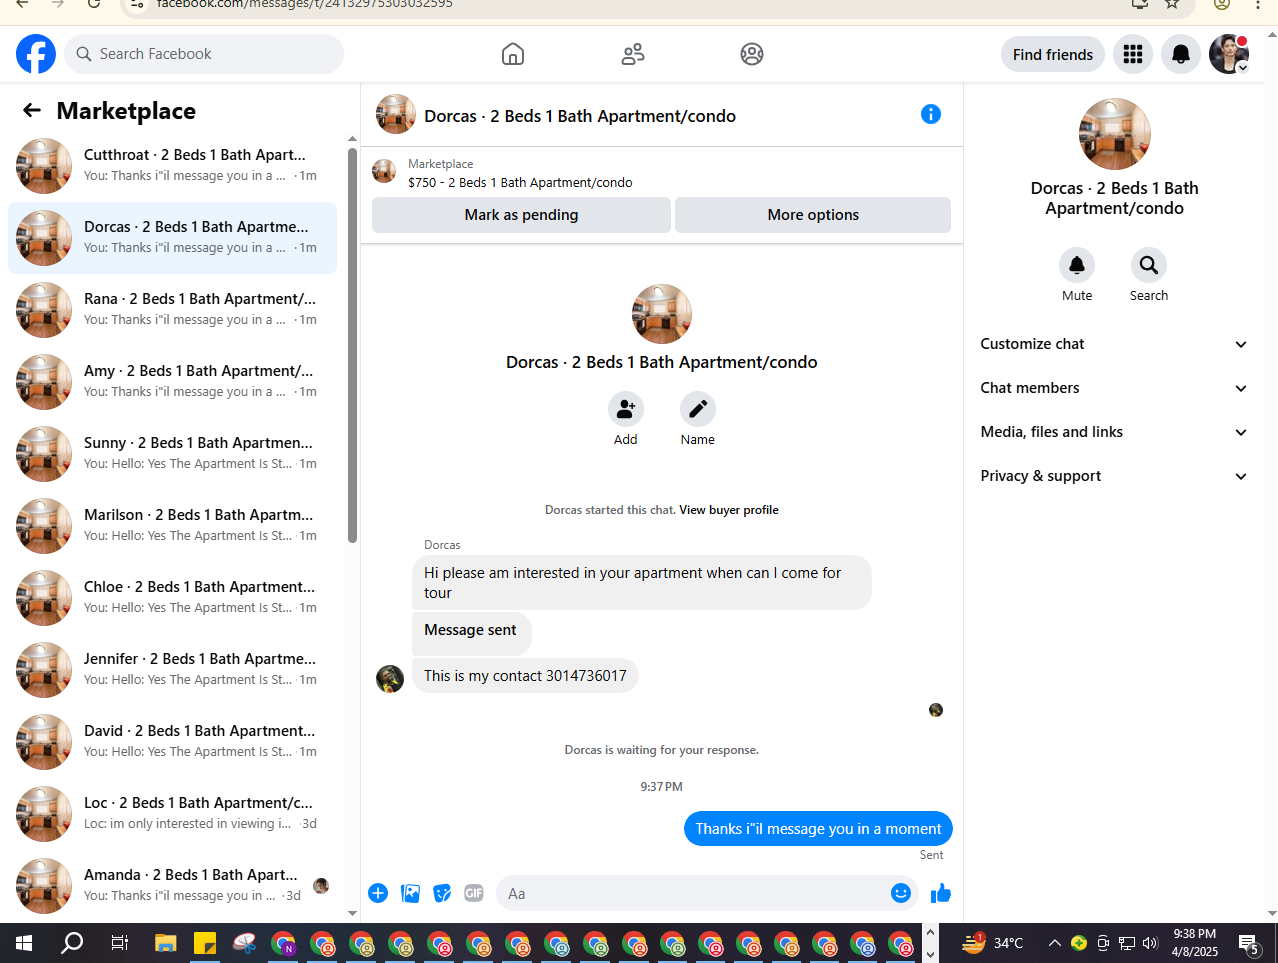Expand Media, files and links section
Screen dimensions: 1278x963
click(x=1114, y=432)
